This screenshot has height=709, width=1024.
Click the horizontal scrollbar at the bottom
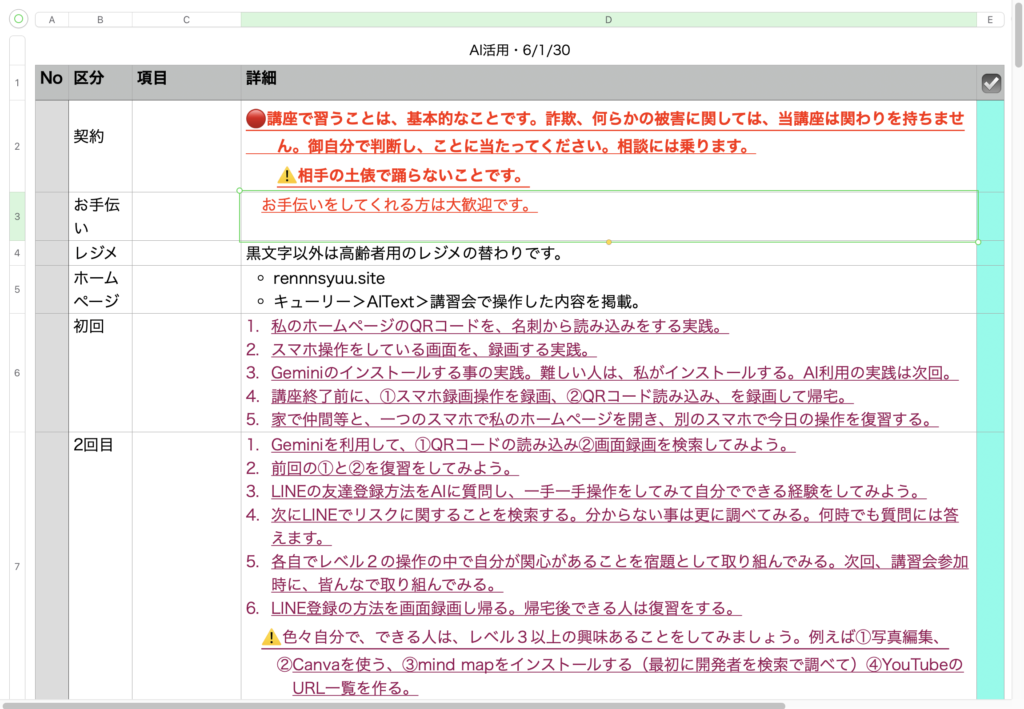pyautogui.click(x=400, y=704)
